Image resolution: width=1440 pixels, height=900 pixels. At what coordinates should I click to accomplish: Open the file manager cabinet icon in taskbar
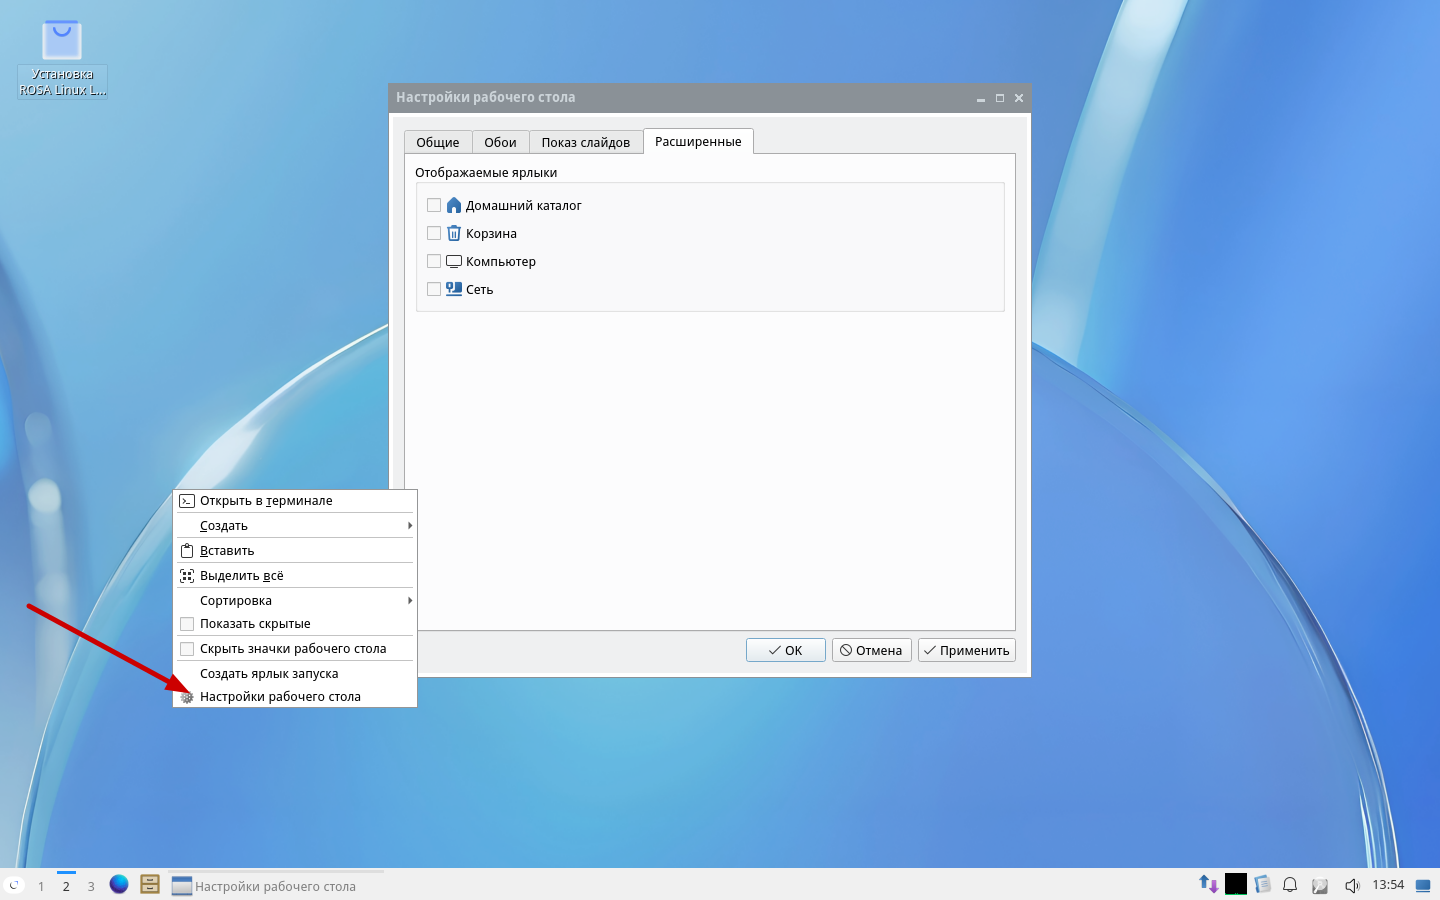click(150, 884)
